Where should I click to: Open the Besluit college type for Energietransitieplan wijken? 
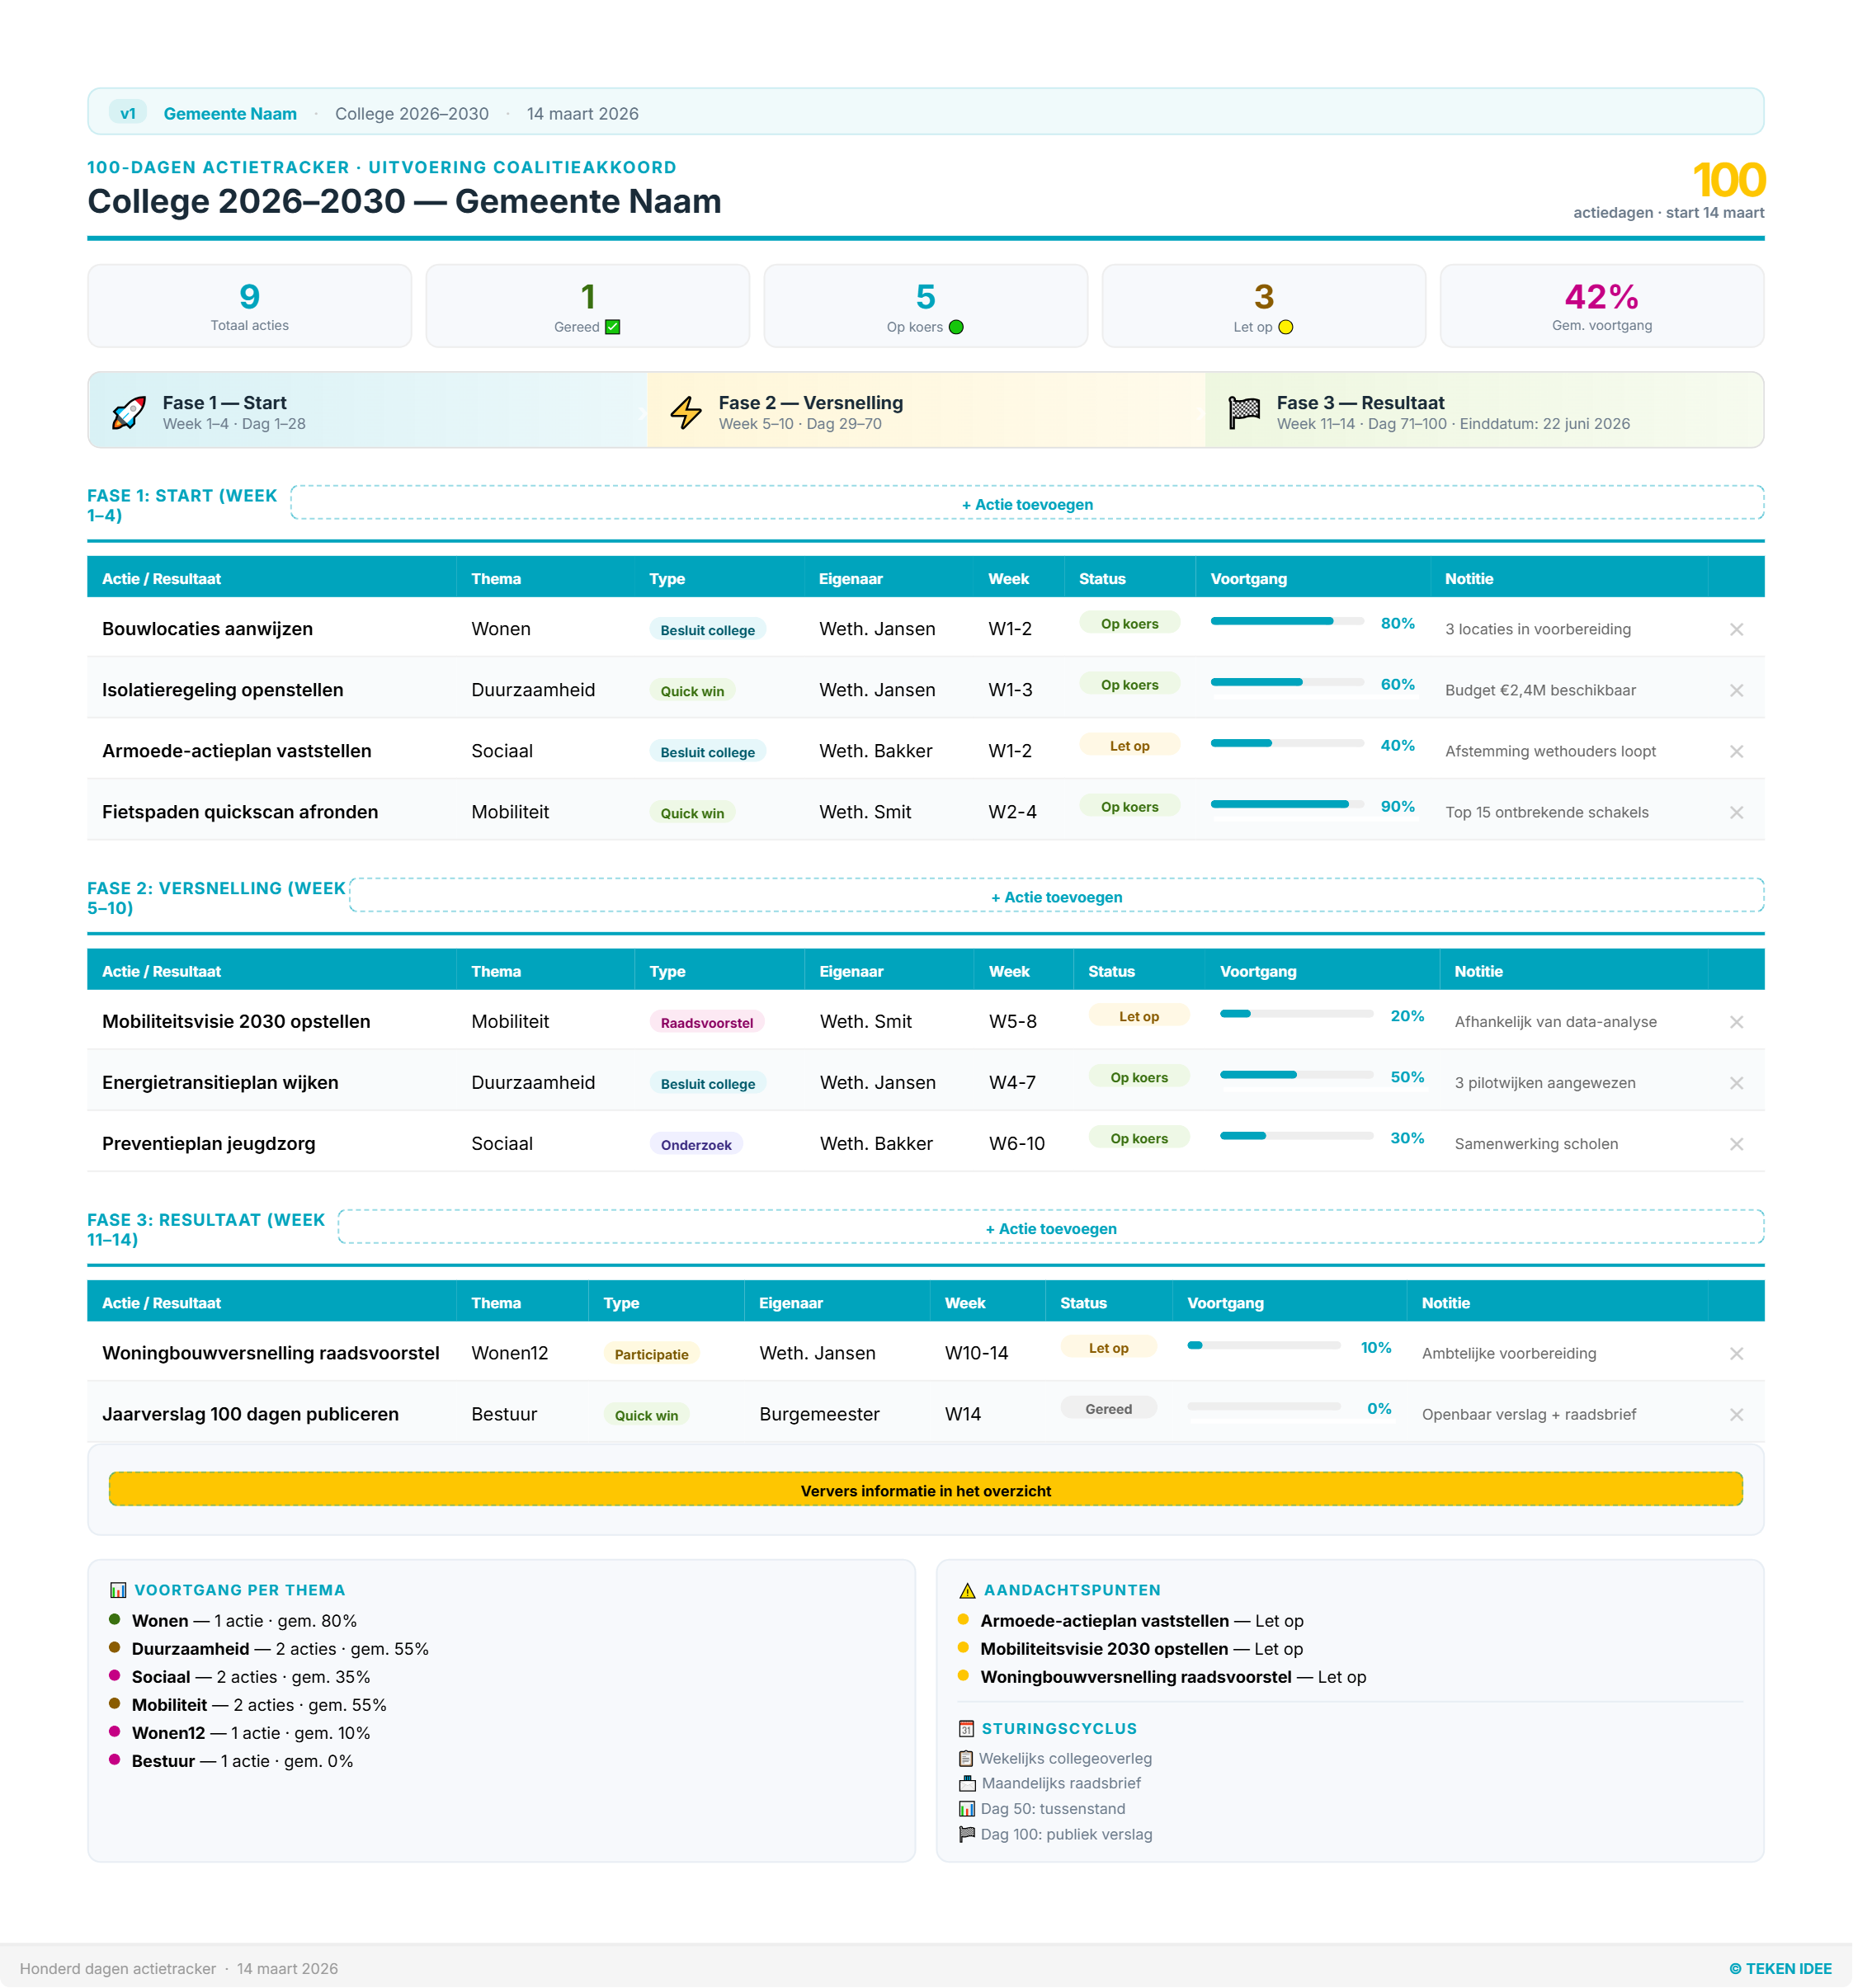[707, 1084]
